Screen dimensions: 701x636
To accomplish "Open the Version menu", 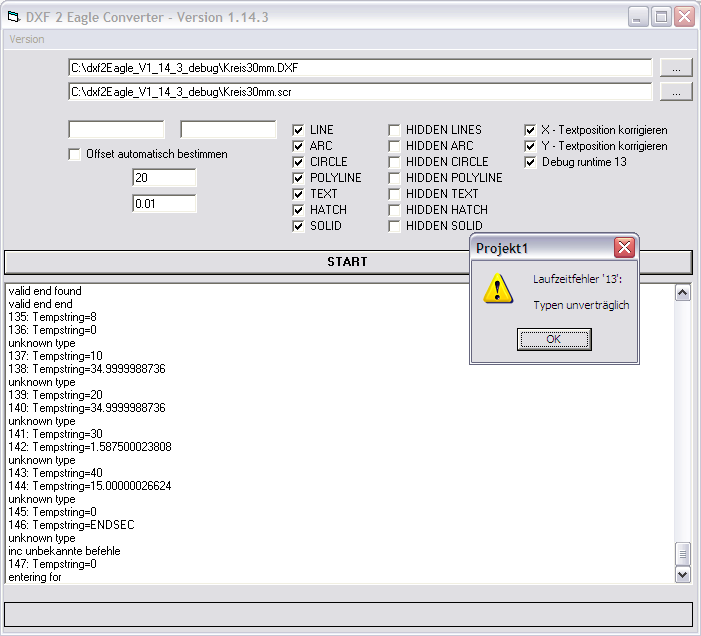I will [27, 39].
